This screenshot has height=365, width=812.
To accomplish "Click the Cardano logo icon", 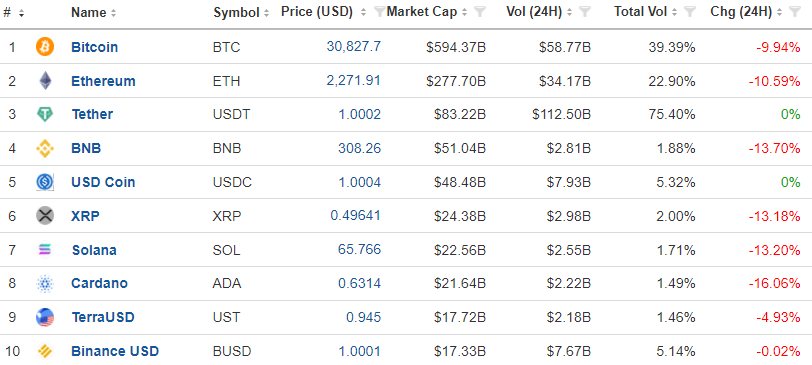I will click(45, 284).
